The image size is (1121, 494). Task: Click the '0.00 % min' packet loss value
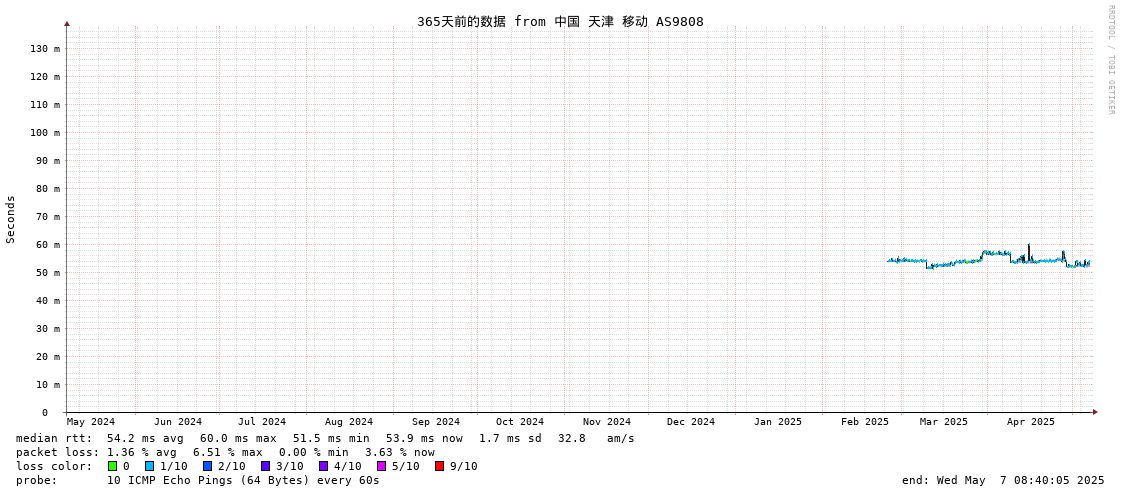click(x=314, y=453)
